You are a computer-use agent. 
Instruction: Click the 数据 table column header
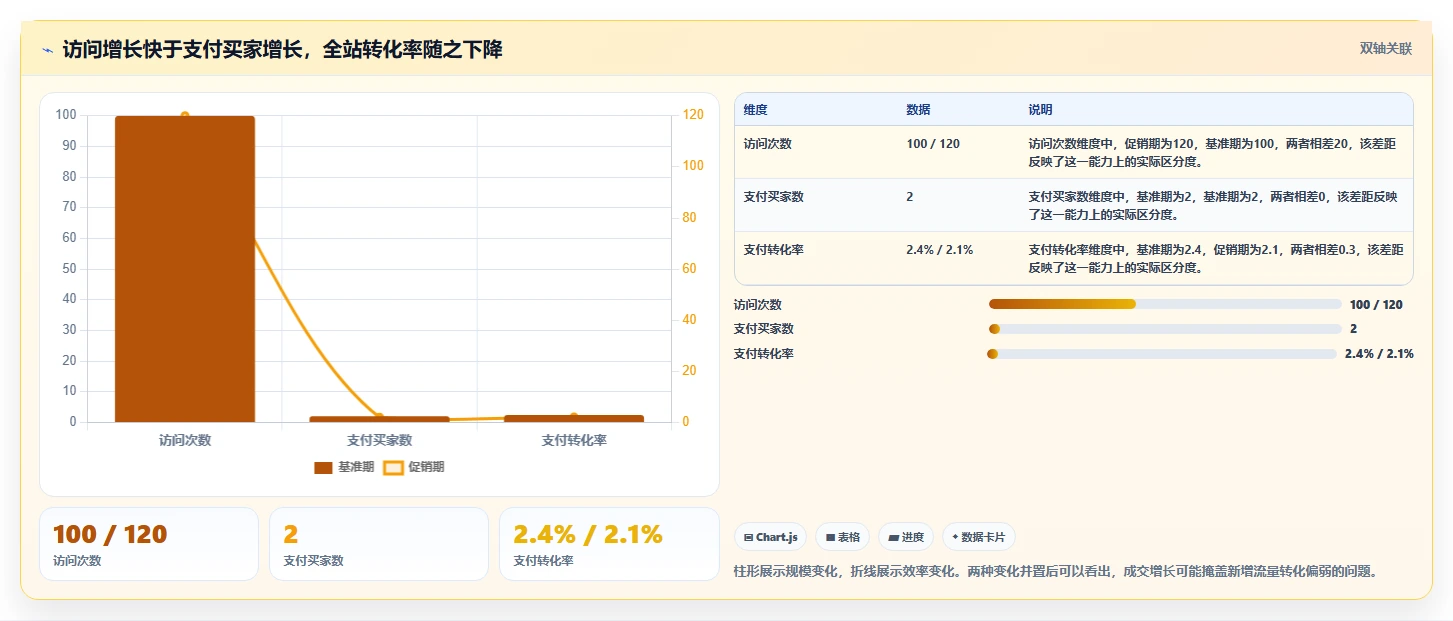[918, 110]
